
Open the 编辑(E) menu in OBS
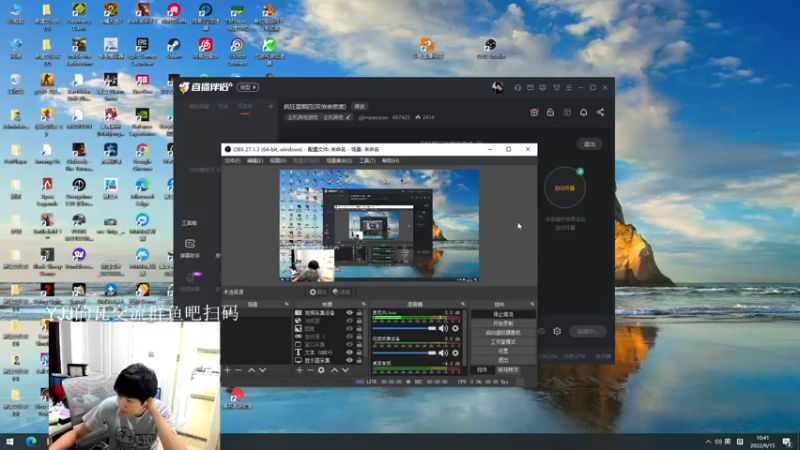(x=255, y=161)
